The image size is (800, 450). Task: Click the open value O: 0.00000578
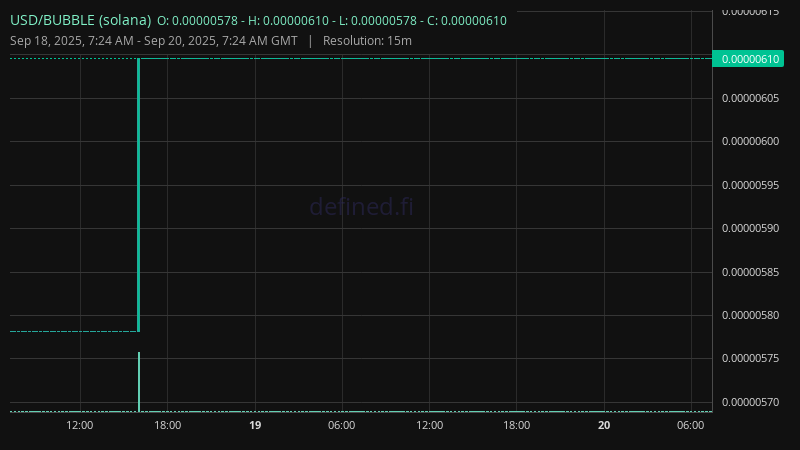[x=197, y=21]
